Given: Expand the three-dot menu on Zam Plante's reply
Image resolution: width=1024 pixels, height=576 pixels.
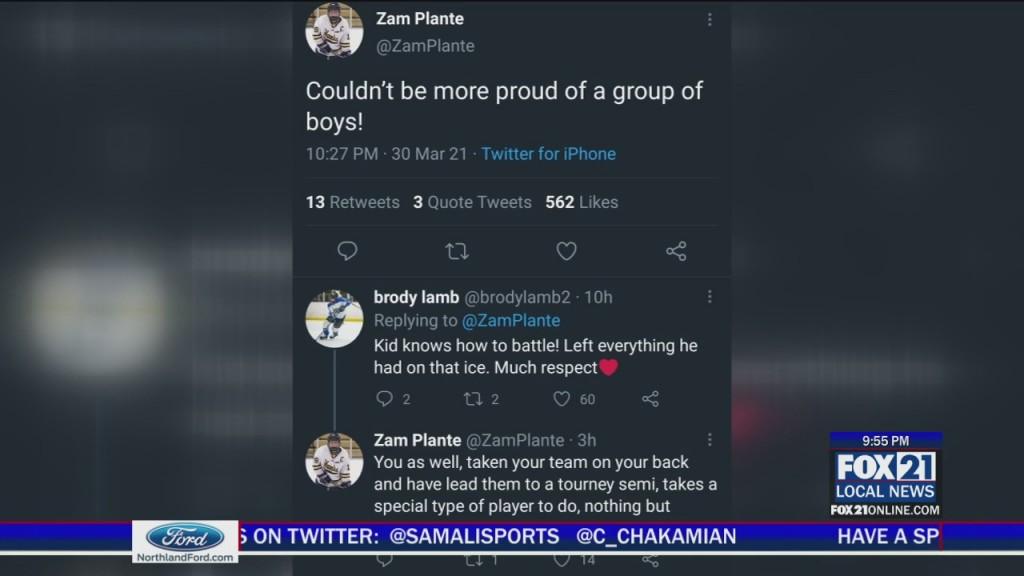Looking at the screenshot, I should (710, 439).
